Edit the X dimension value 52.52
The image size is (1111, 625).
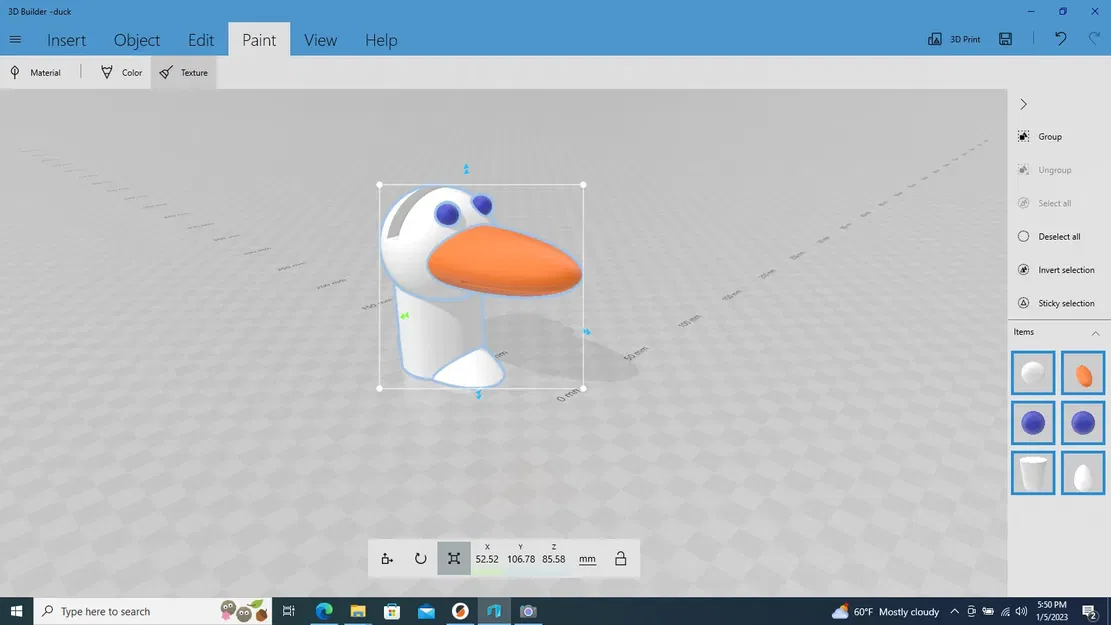click(487, 558)
